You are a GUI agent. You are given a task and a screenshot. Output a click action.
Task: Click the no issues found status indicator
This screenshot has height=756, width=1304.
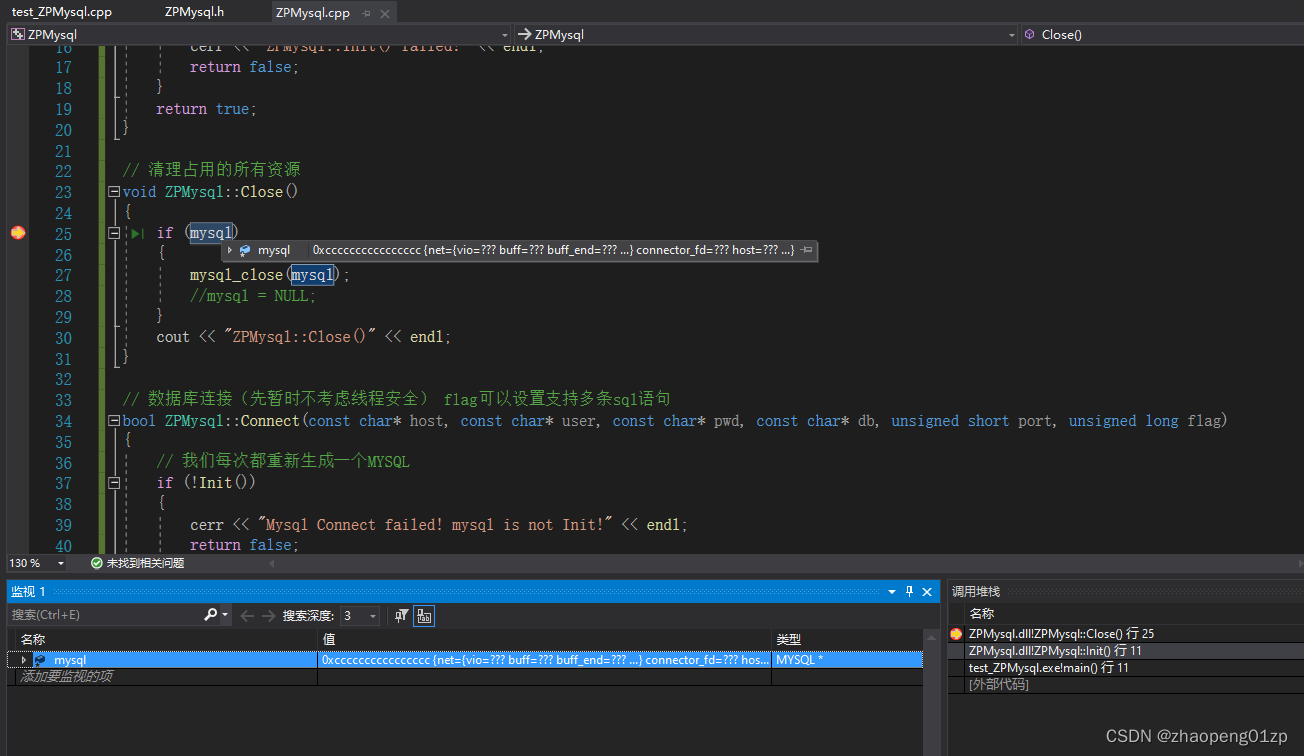click(x=137, y=563)
